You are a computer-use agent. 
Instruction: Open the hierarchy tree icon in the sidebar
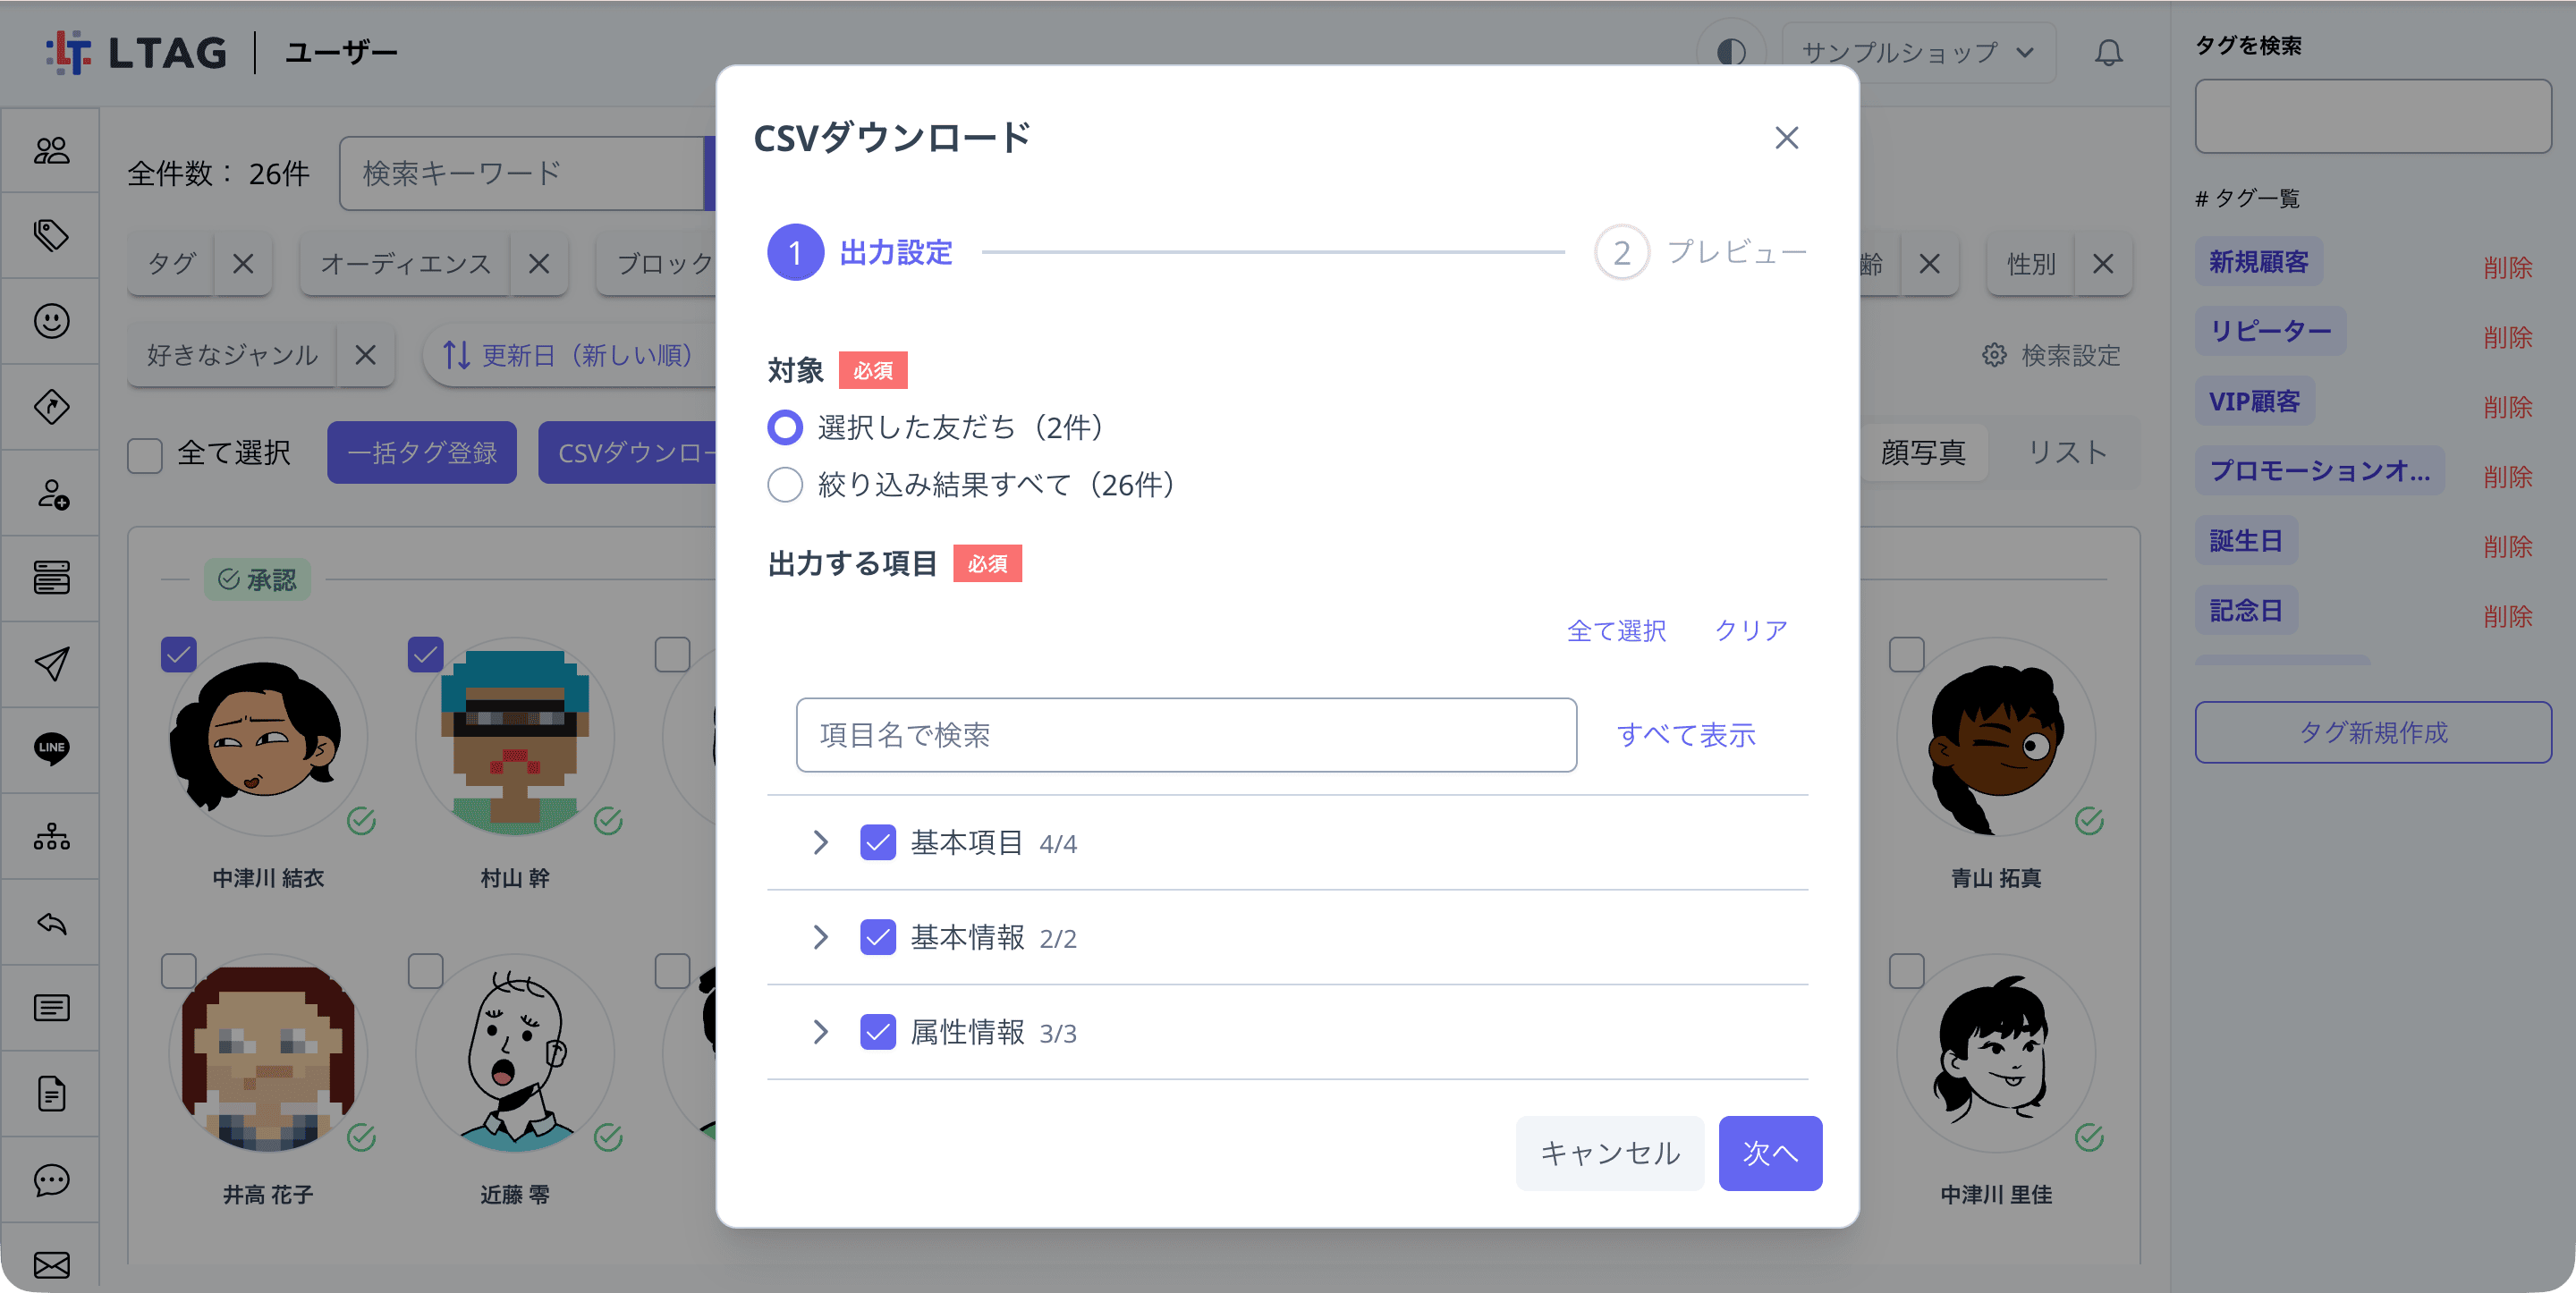51,836
